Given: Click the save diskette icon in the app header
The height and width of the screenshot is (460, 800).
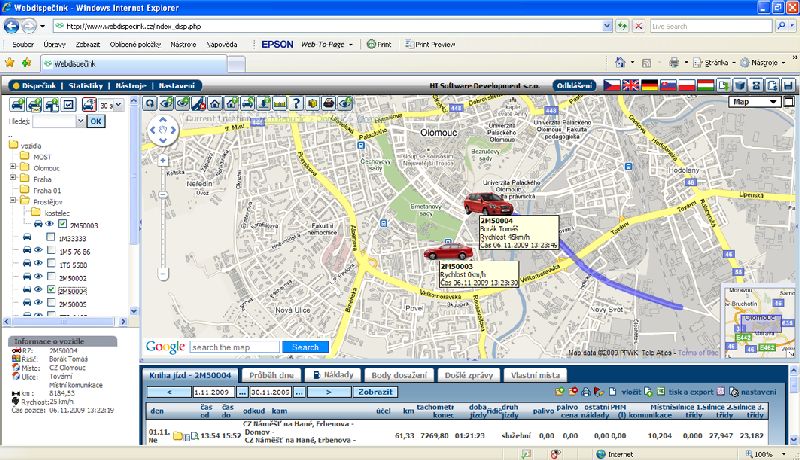Looking at the screenshot, I should 789,85.
